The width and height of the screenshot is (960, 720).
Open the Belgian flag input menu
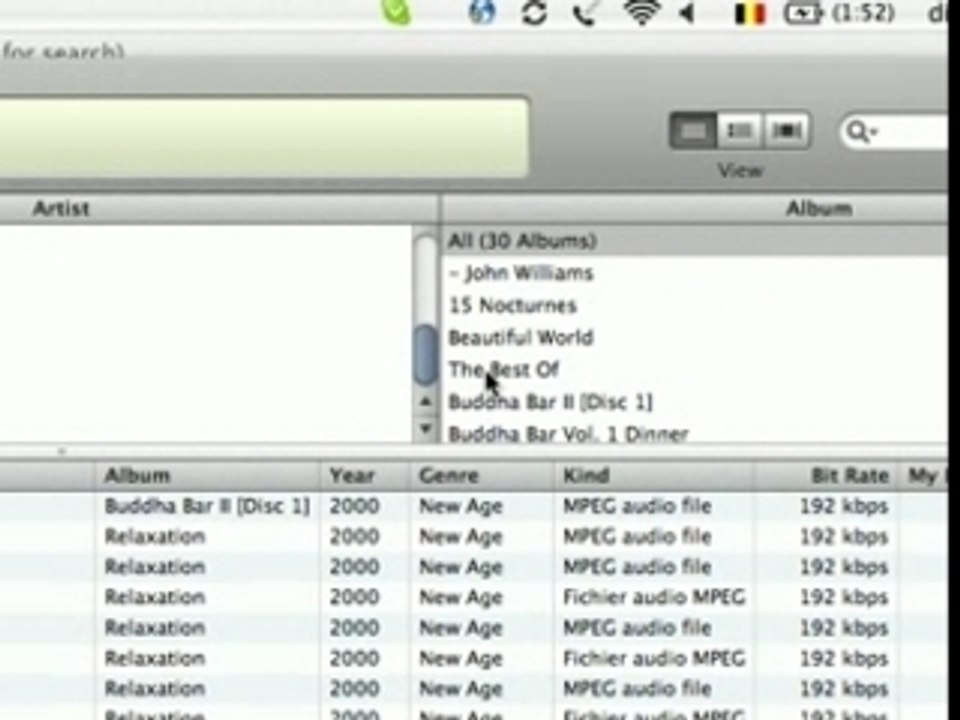tap(750, 13)
